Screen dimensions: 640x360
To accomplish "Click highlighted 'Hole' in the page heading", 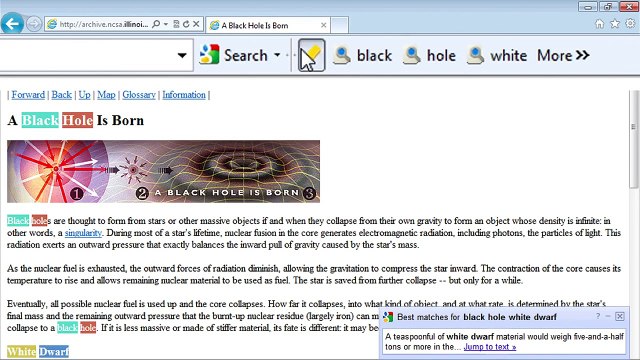I will [x=78, y=120].
